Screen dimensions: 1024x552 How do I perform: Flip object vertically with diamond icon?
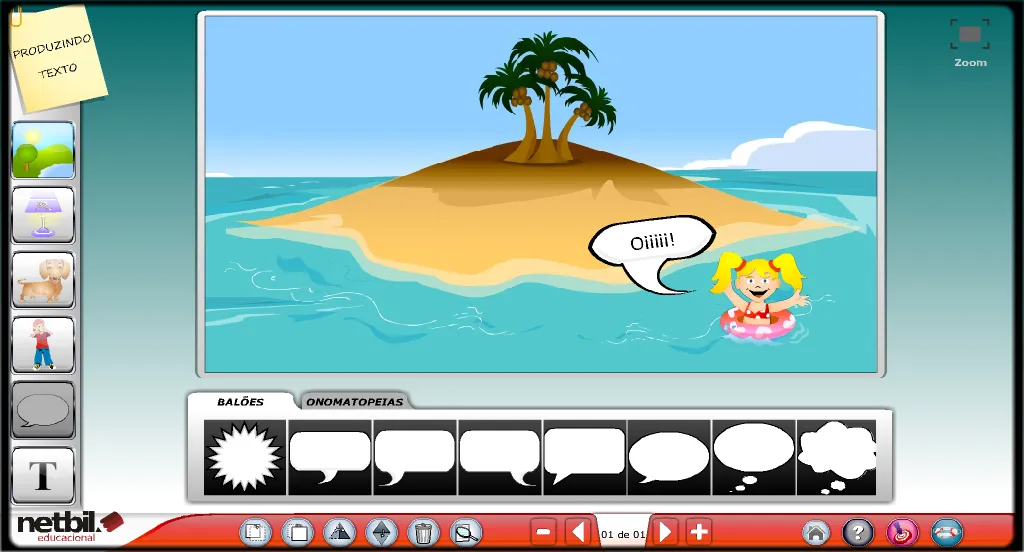click(x=381, y=532)
